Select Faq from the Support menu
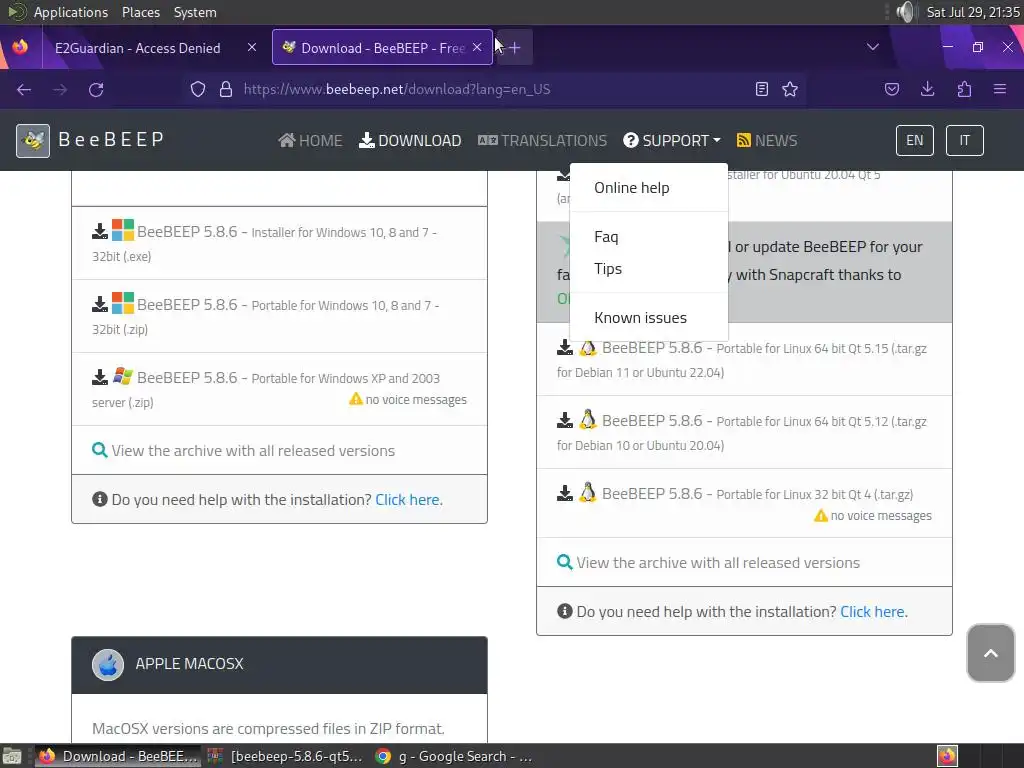Screen dimensions: 1024x768 coord(606,237)
